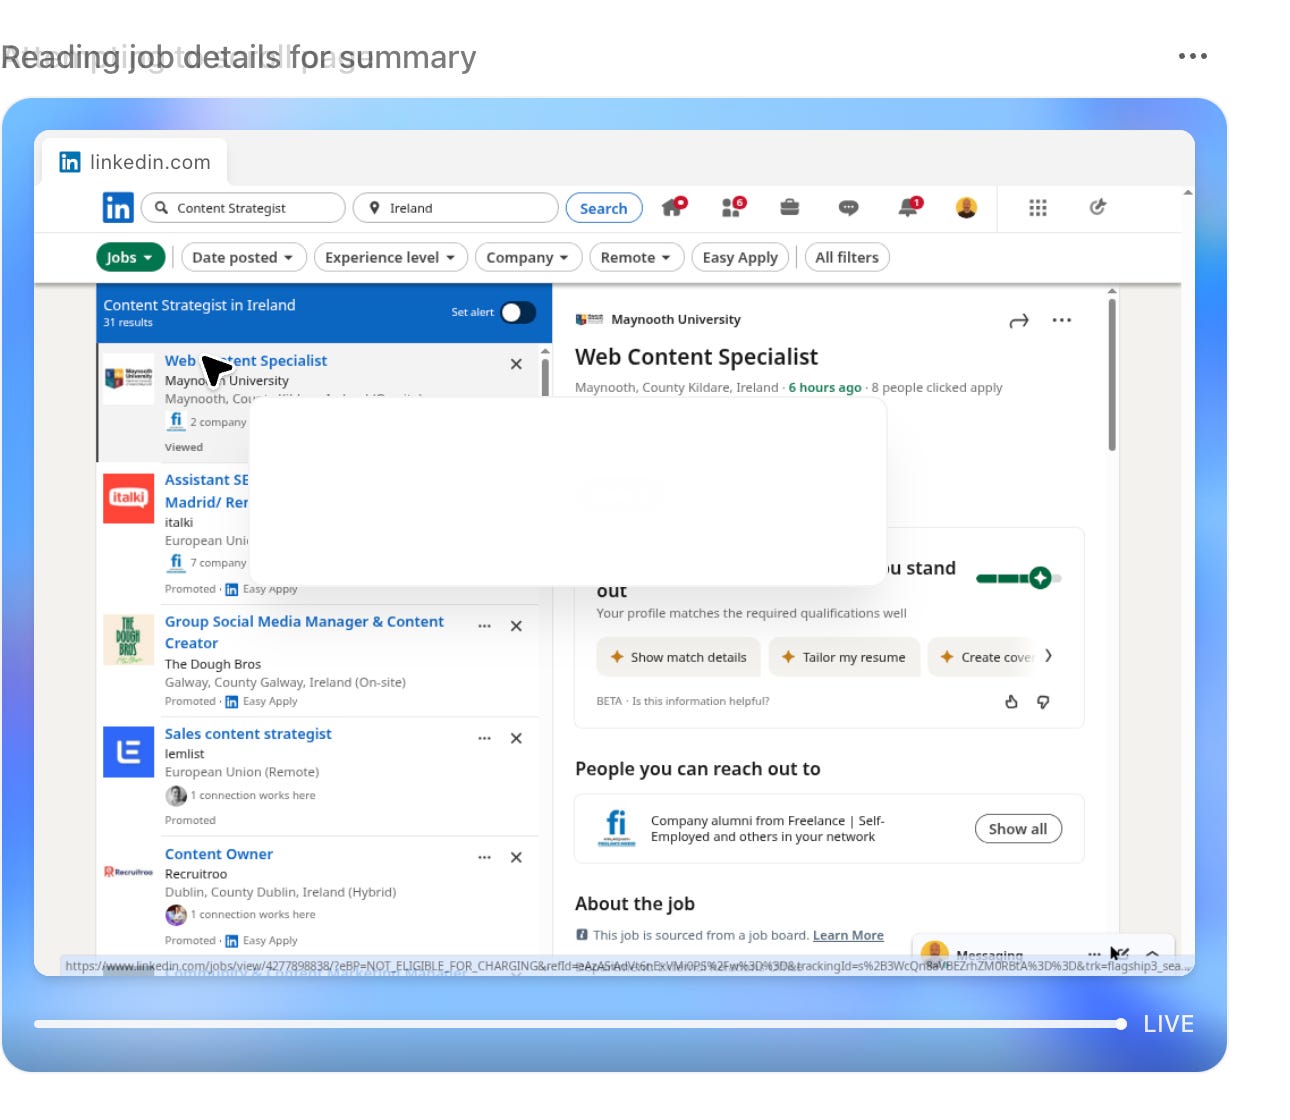1290x1120 pixels.
Task: Open the Messaging speech bubble icon
Action: click(x=848, y=207)
